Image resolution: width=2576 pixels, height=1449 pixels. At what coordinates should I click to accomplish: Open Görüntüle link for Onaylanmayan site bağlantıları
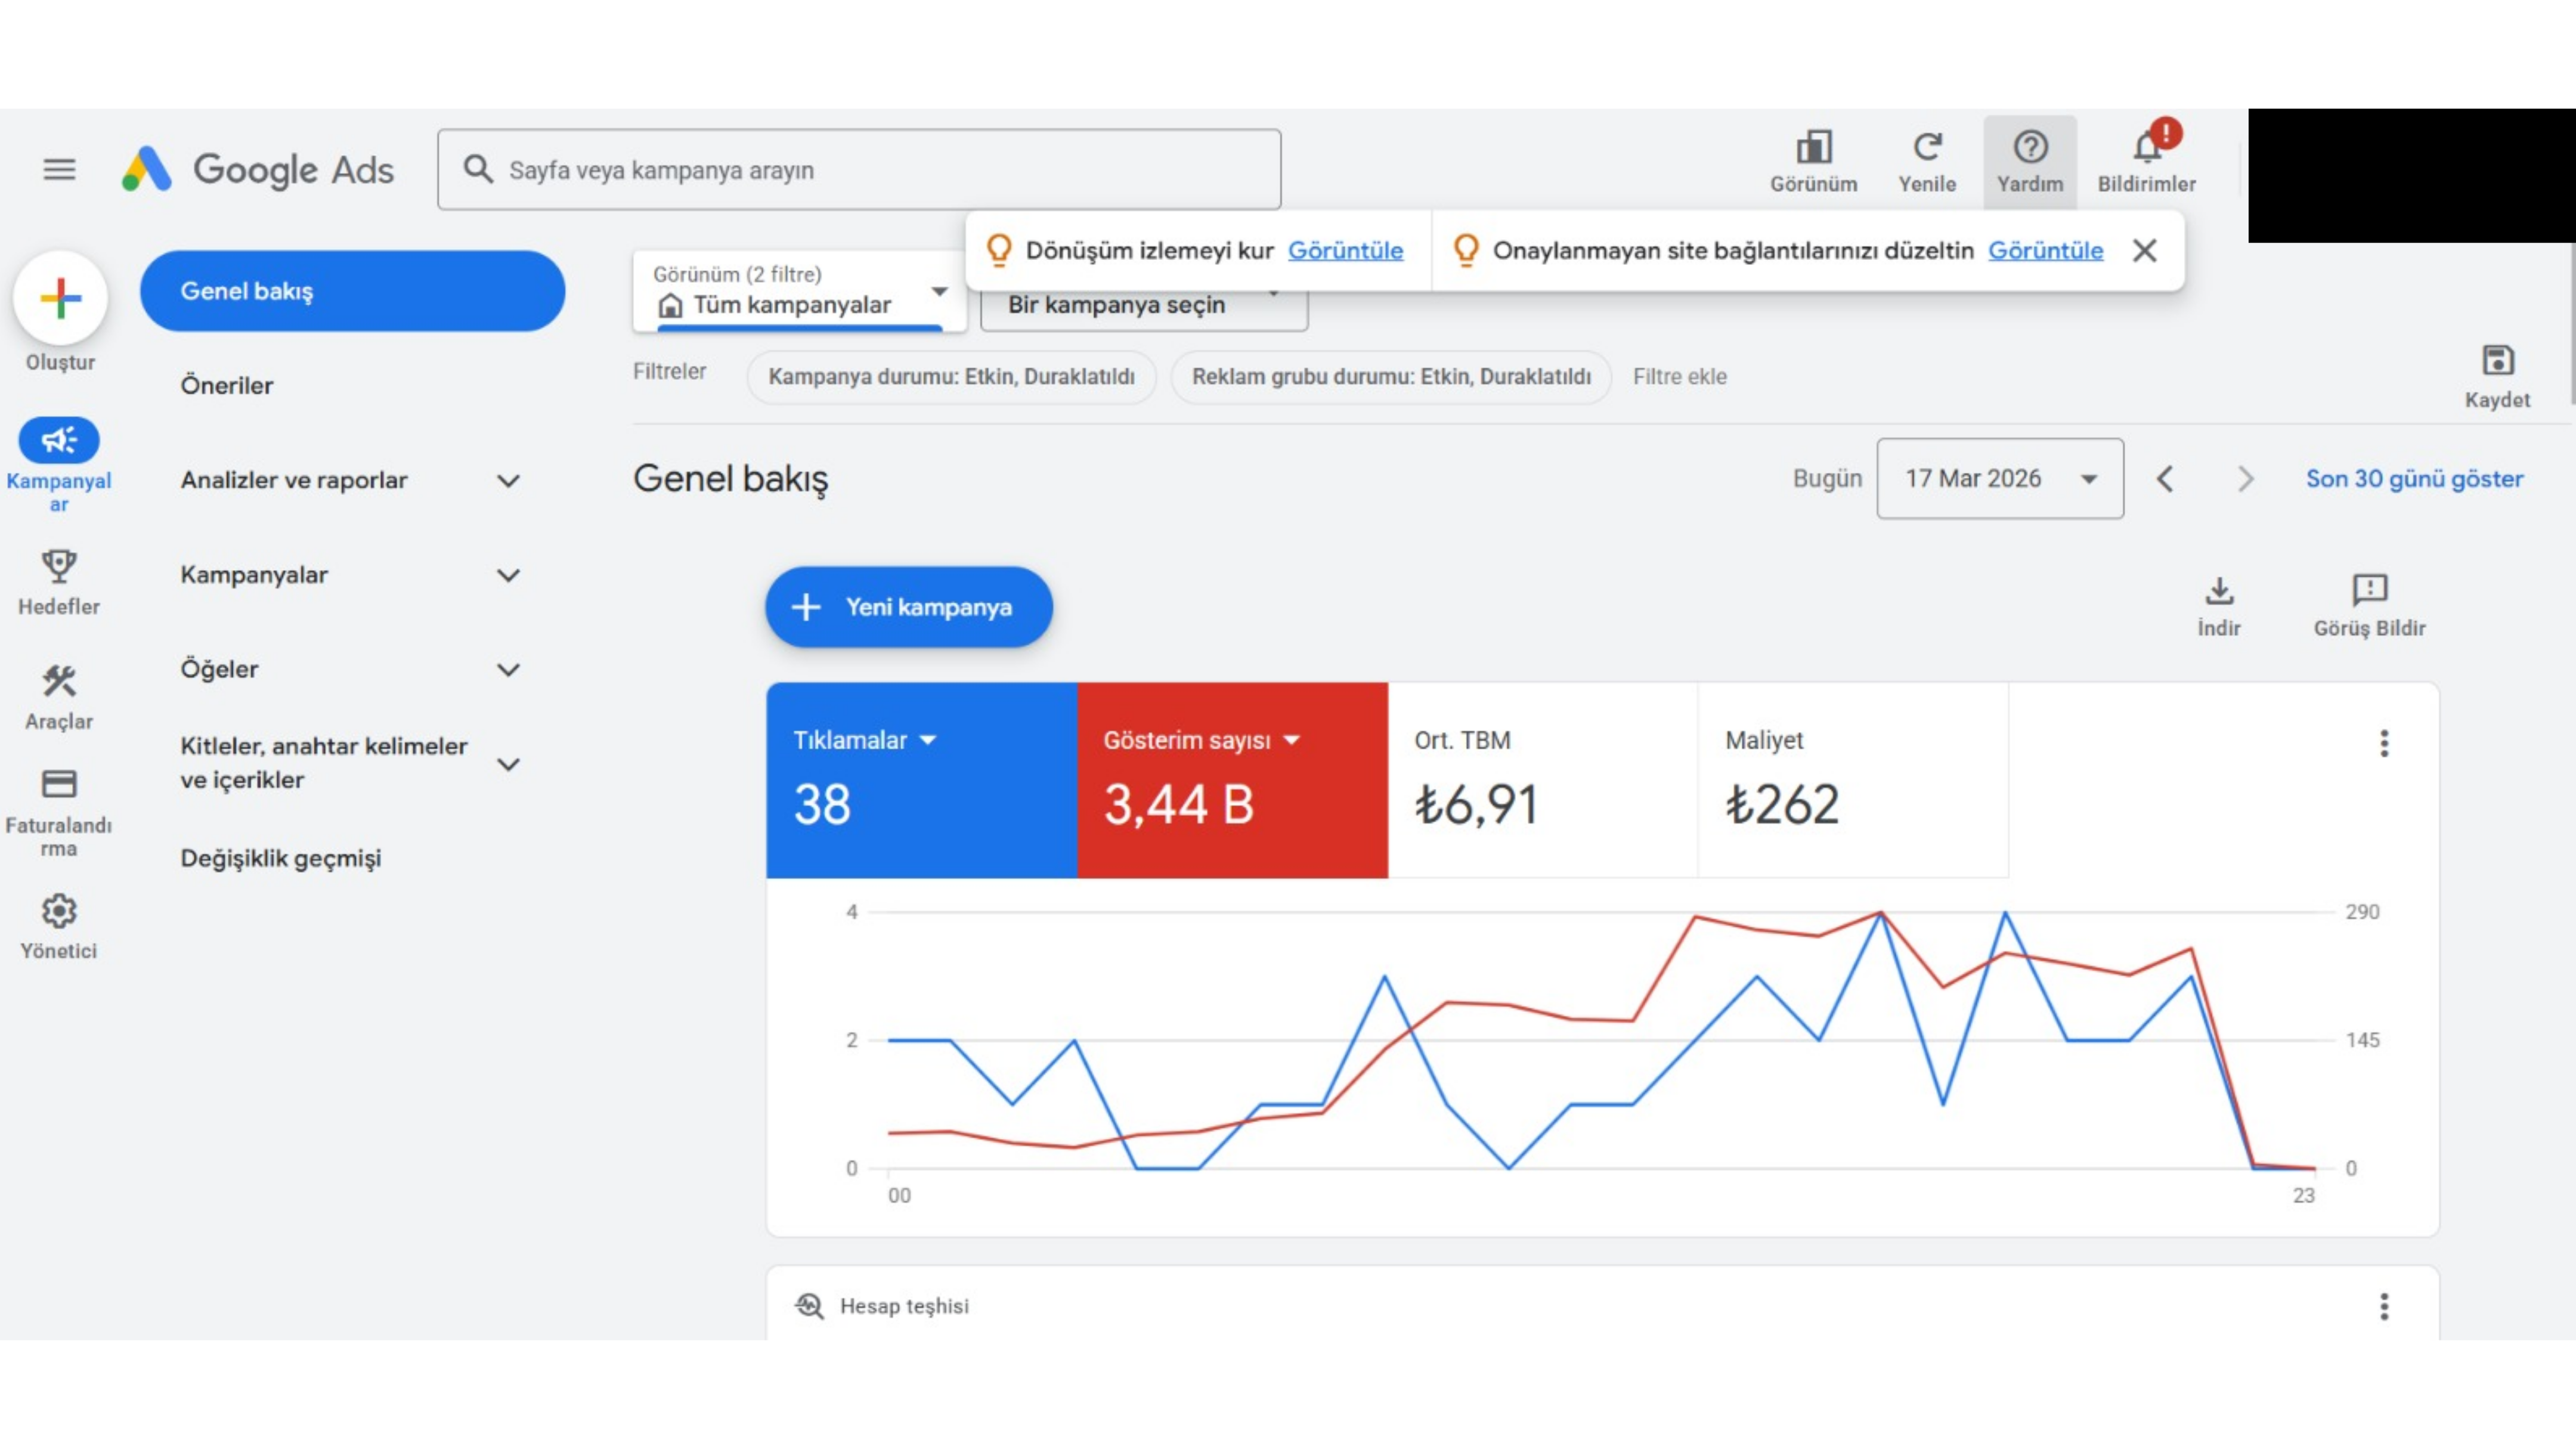(x=2045, y=250)
